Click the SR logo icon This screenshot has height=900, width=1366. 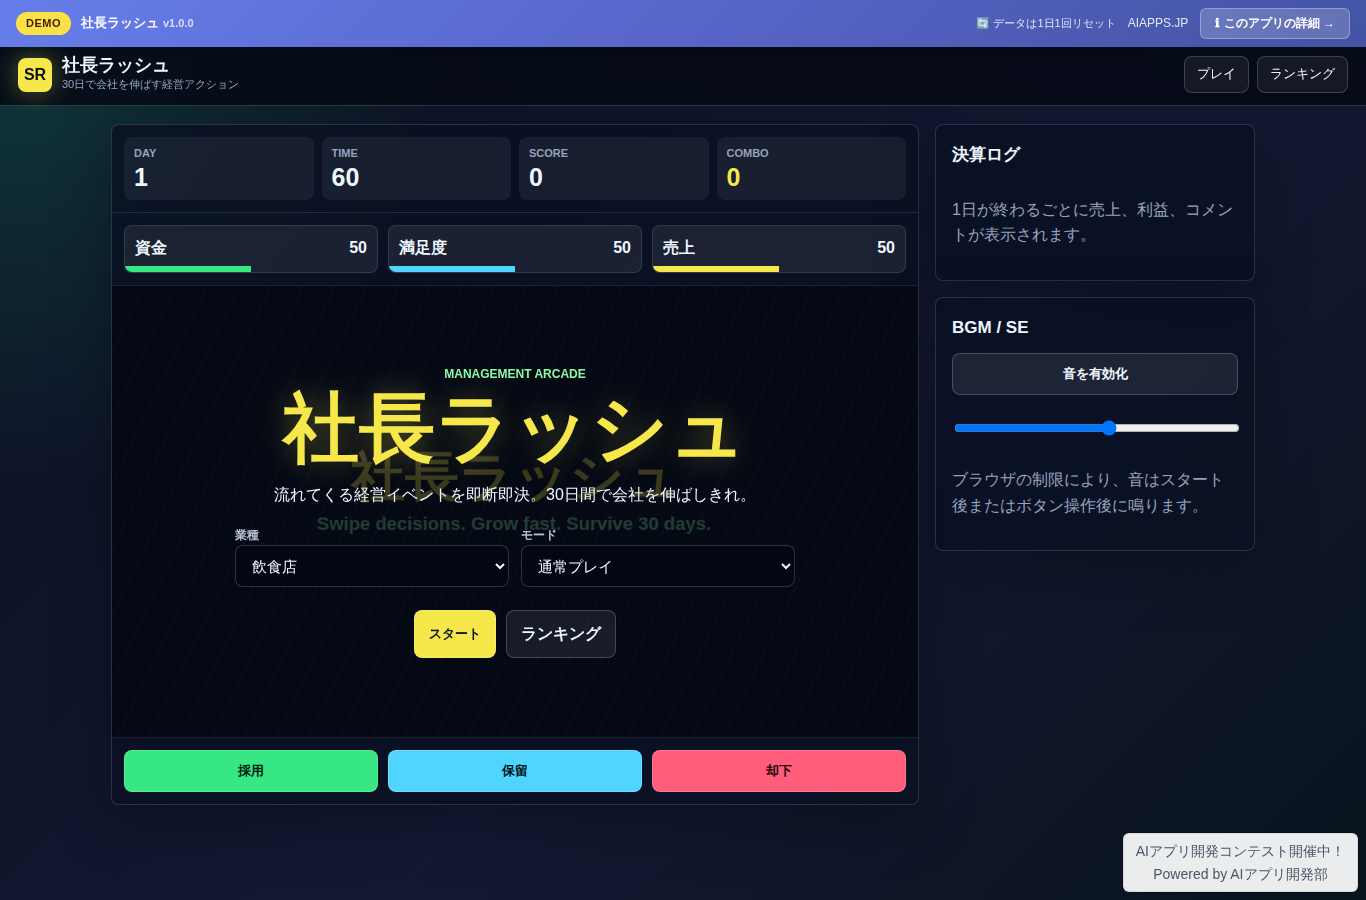tap(35, 75)
